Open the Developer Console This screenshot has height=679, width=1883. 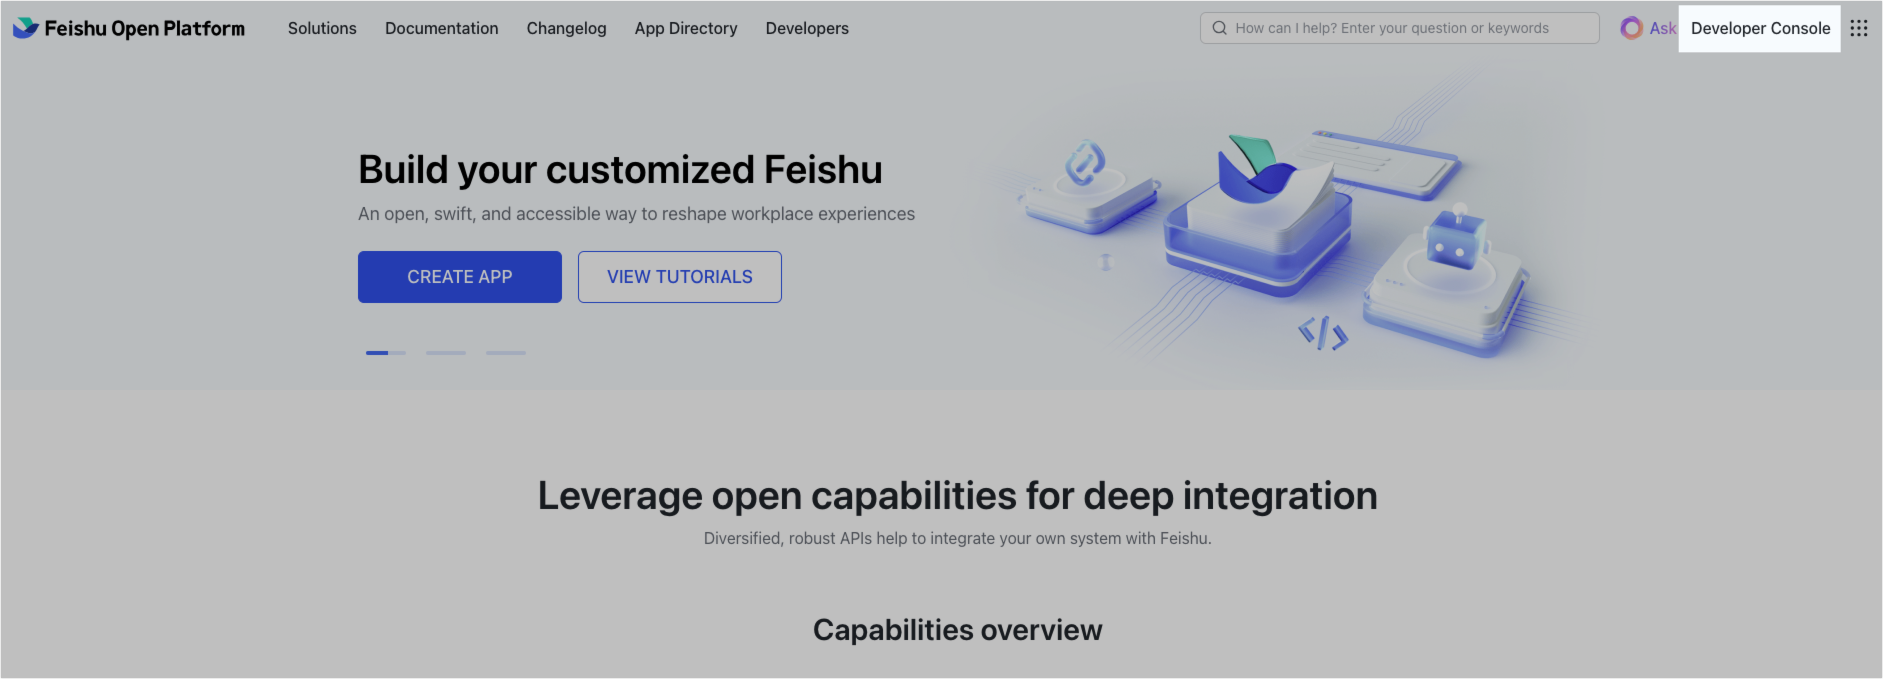(x=1760, y=28)
